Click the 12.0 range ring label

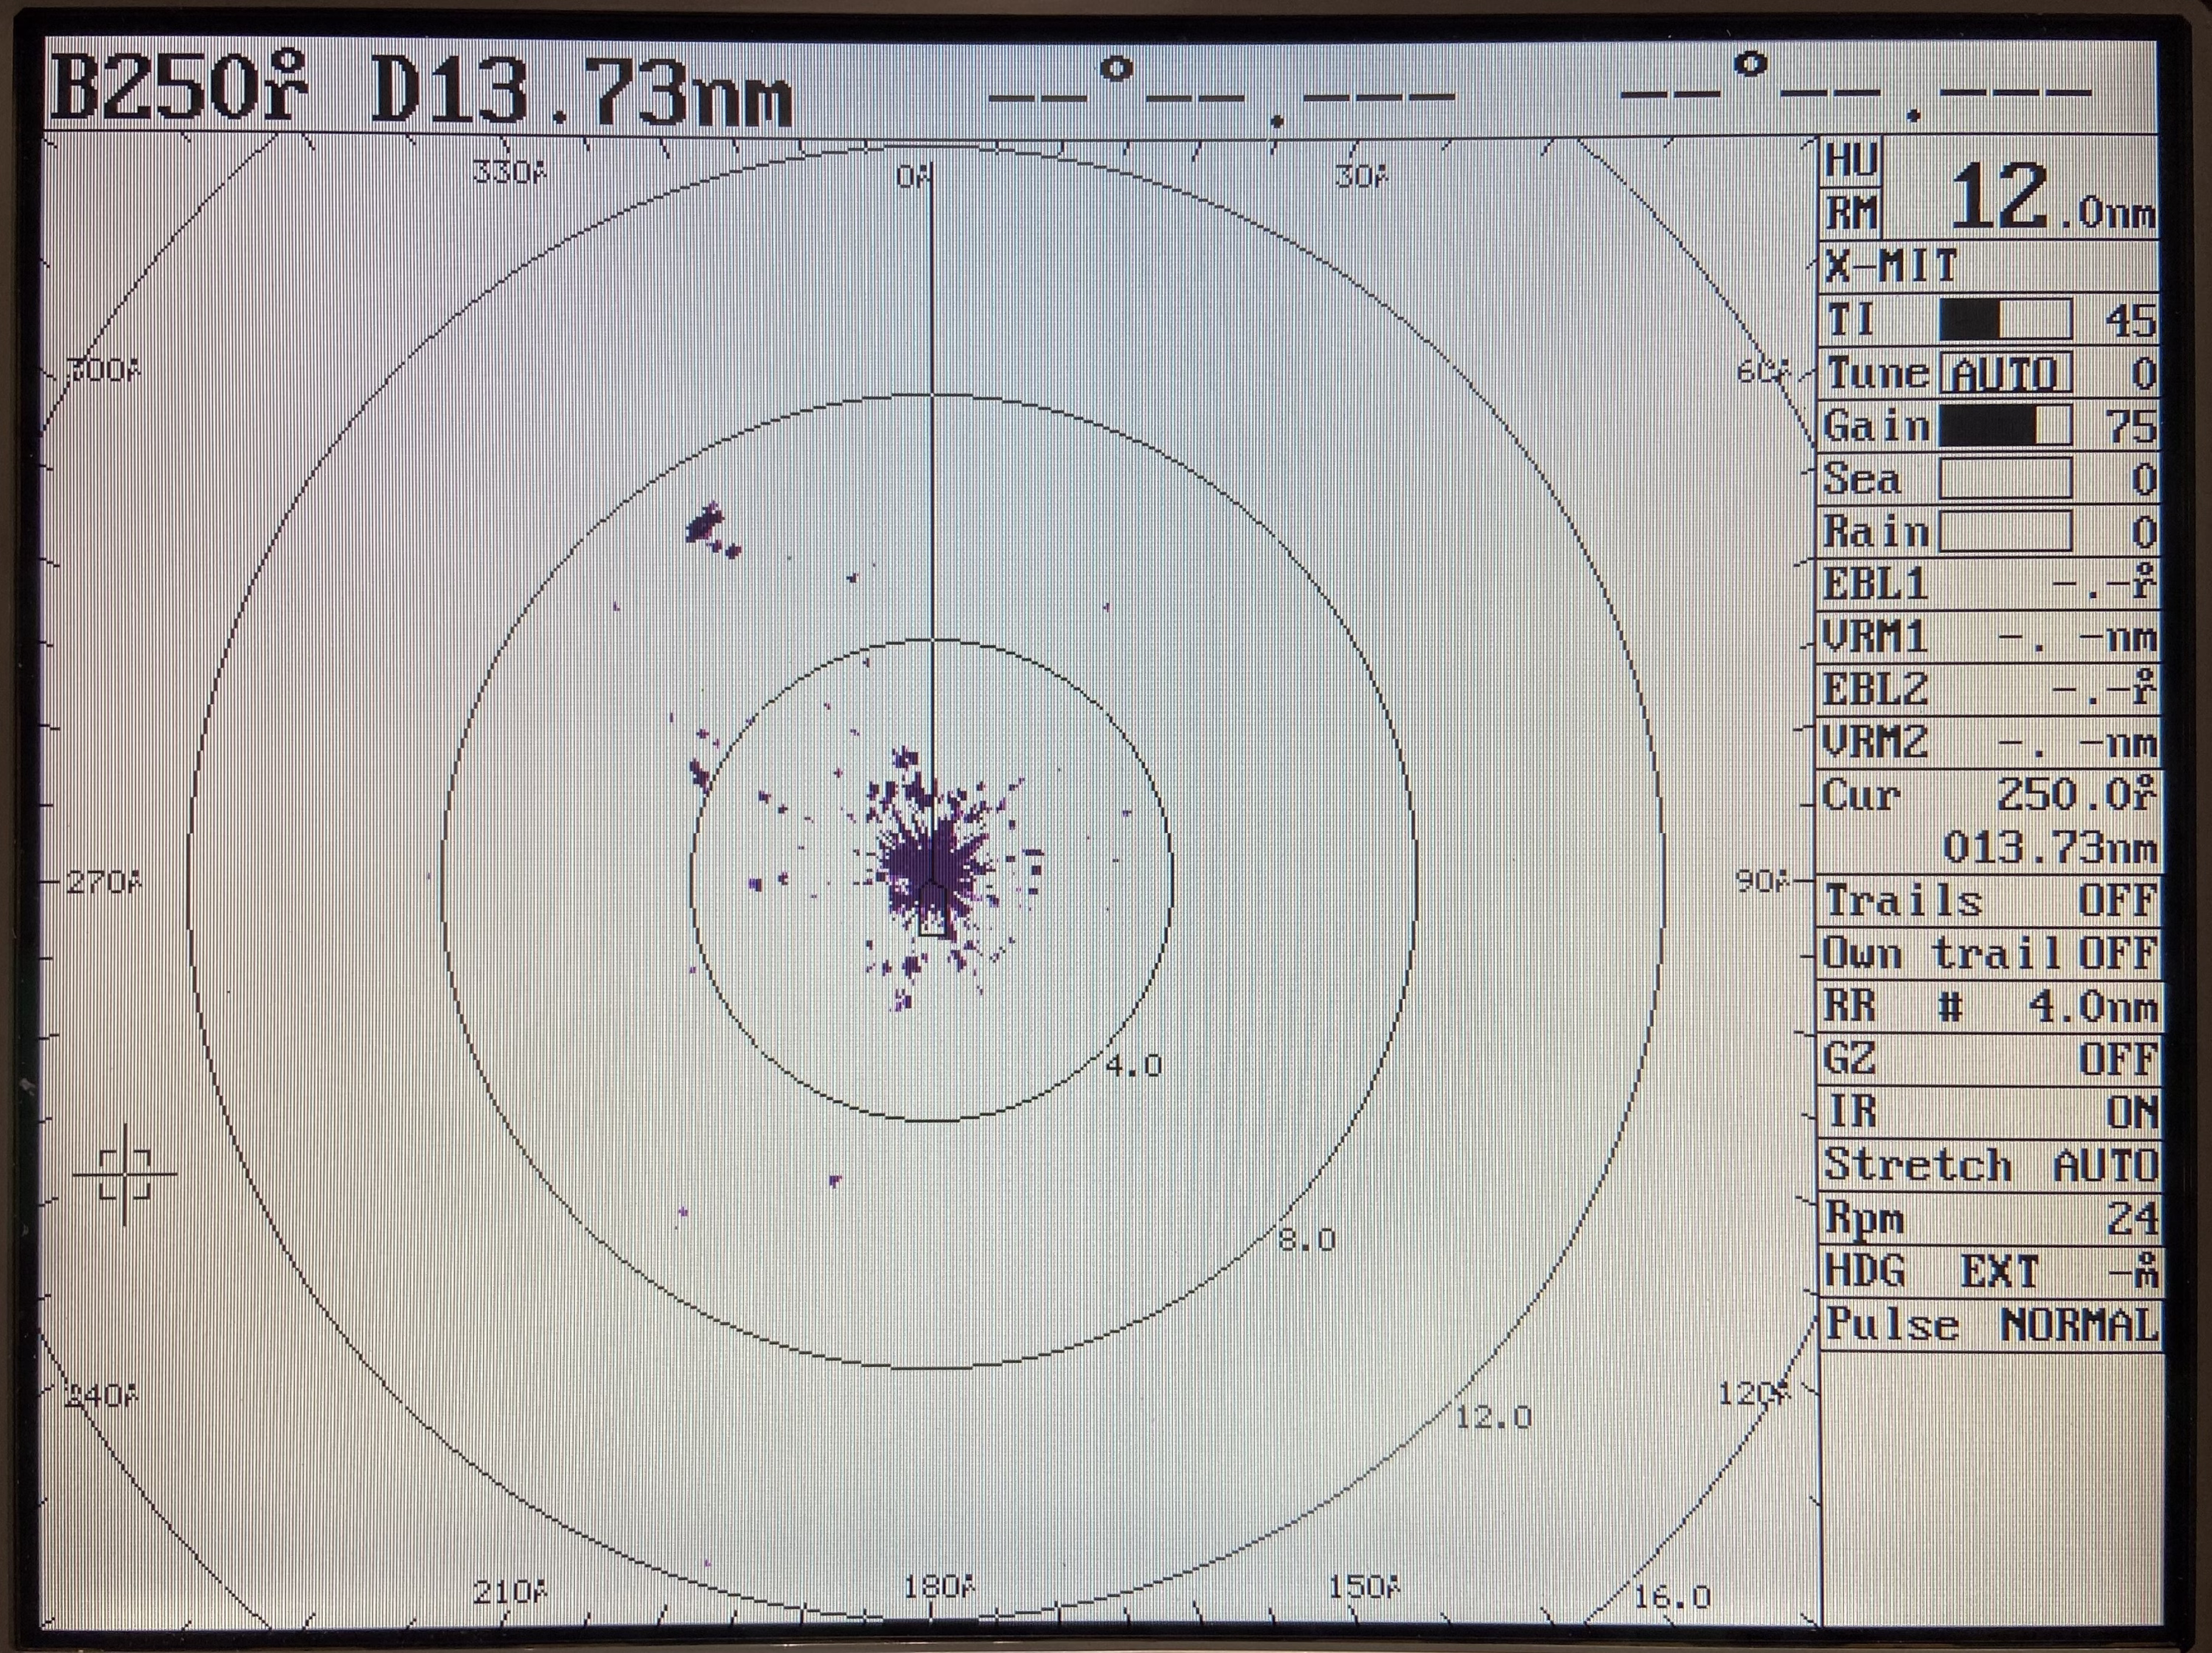click(x=1493, y=1417)
